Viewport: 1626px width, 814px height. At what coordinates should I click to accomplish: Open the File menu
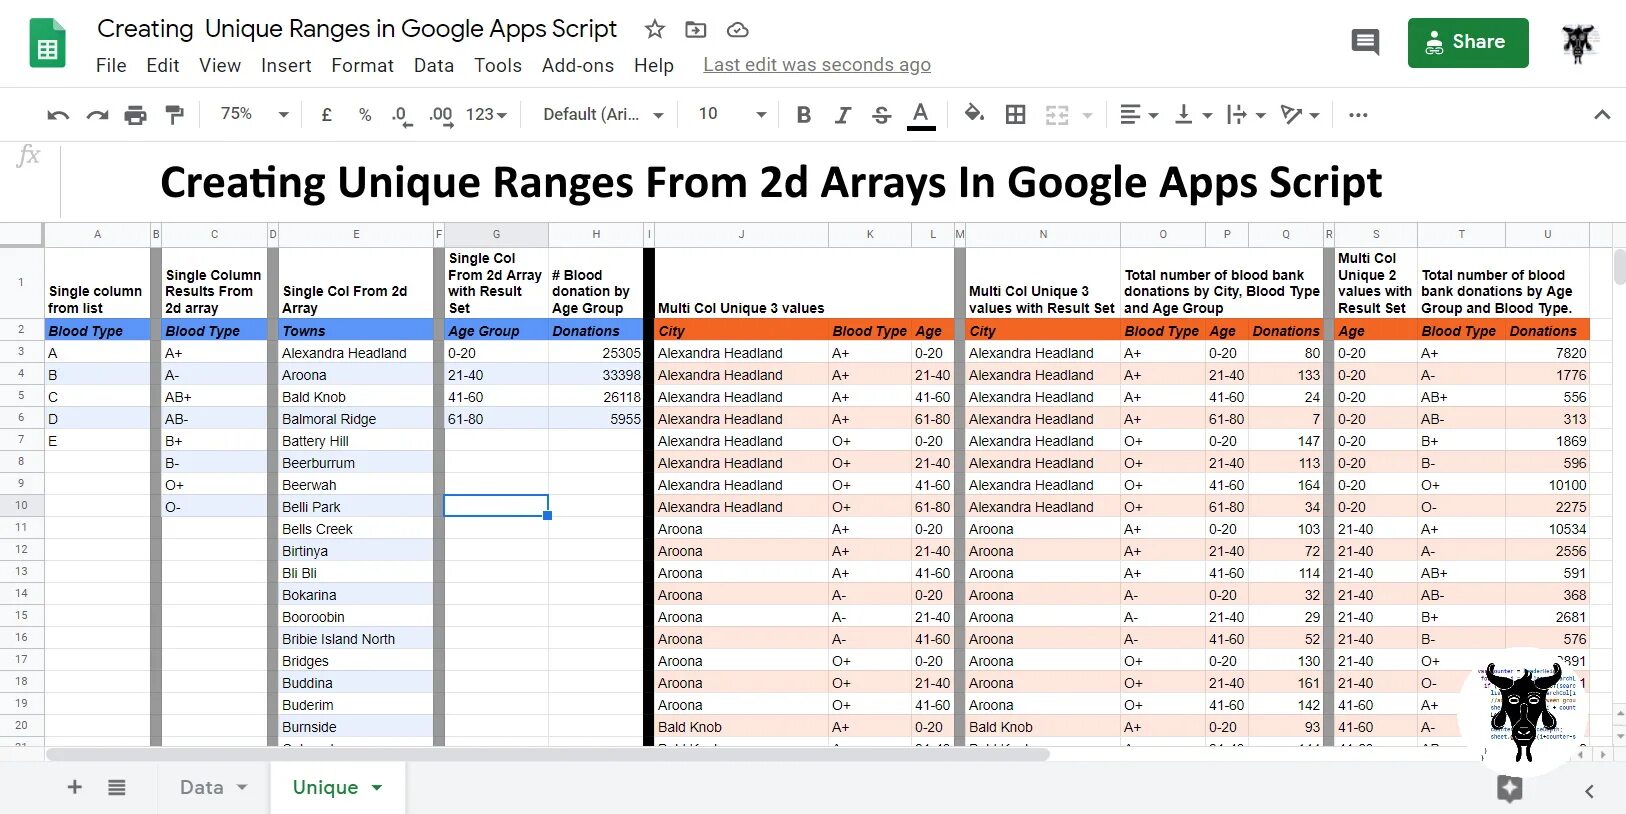click(111, 65)
